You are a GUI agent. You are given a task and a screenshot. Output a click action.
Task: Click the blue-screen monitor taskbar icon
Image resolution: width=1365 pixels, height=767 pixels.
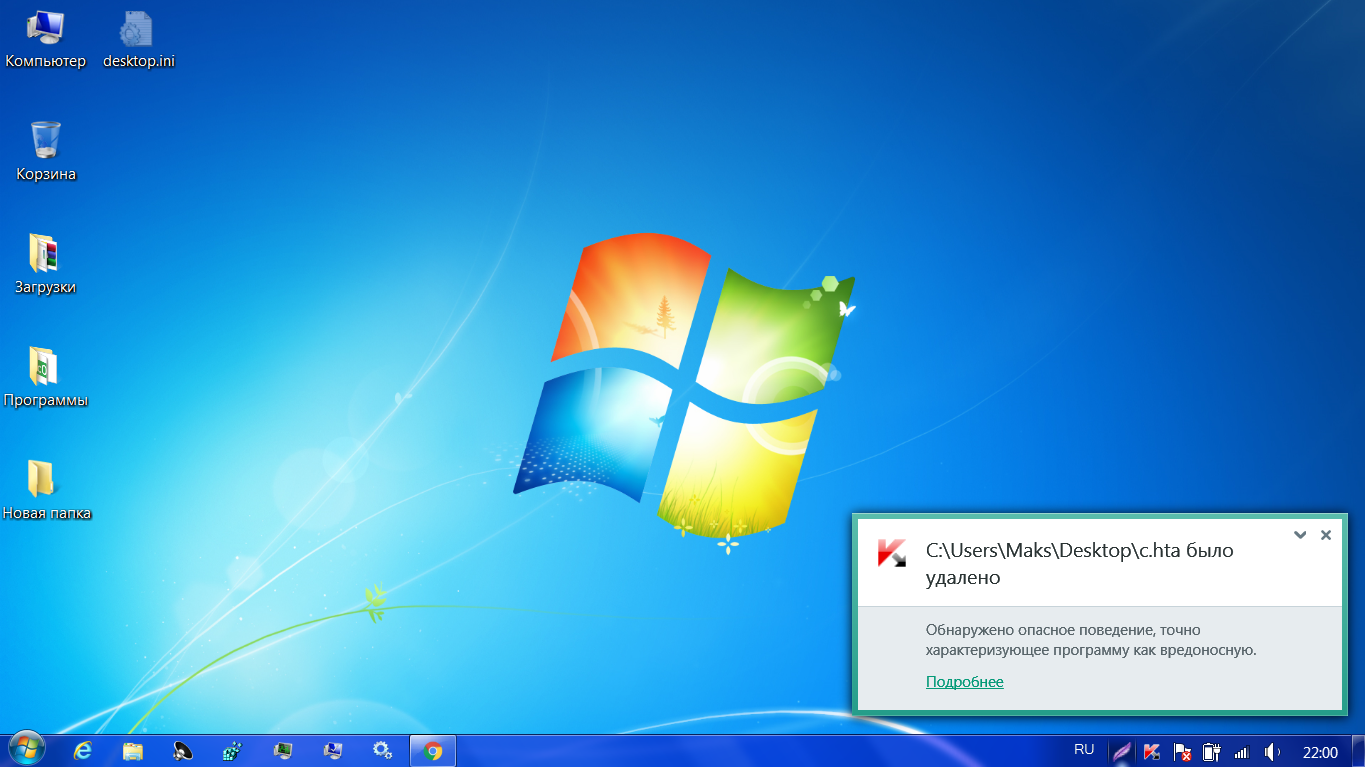[x=333, y=751]
